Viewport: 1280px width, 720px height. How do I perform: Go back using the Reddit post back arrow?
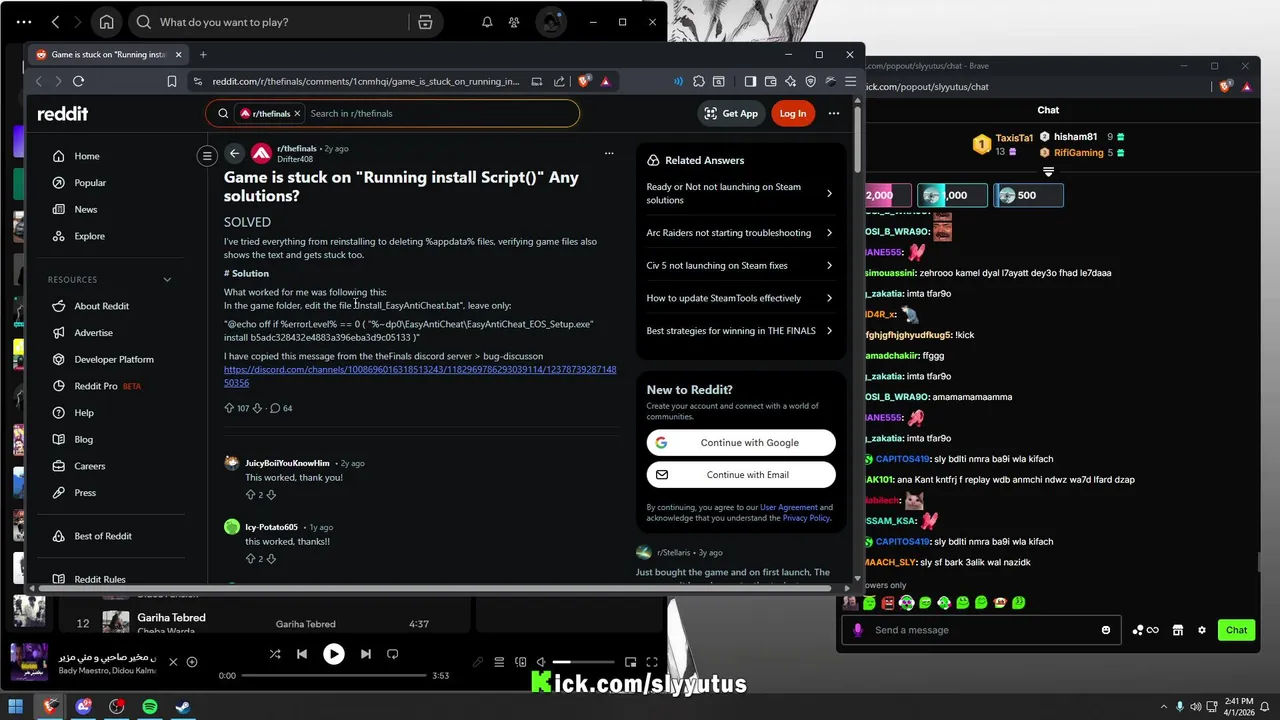(234, 153)
